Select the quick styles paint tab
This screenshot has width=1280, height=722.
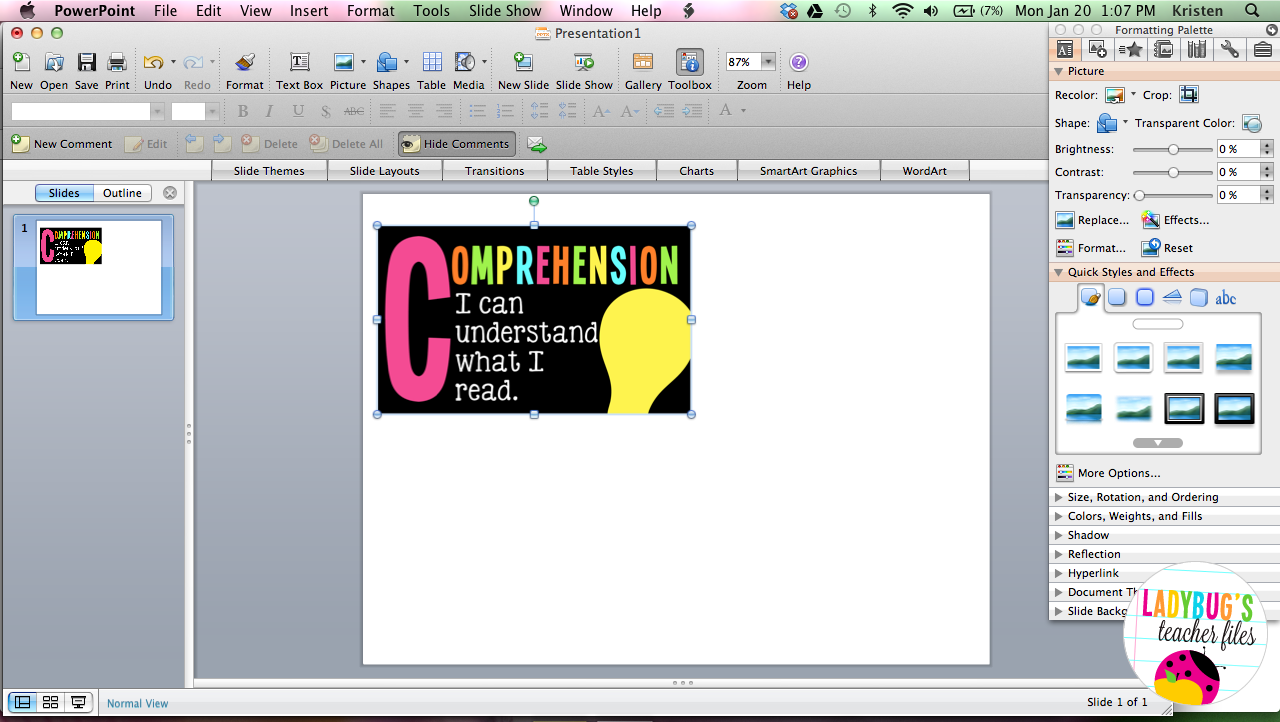(1092, 297)
